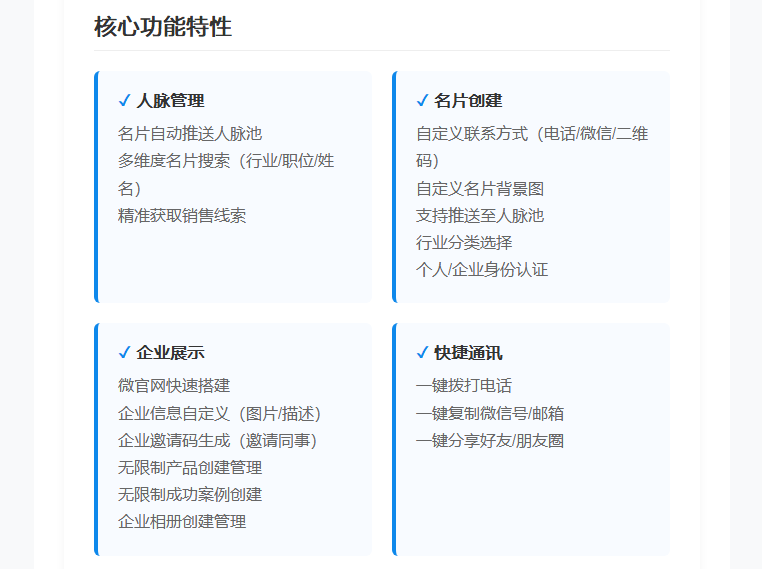The height and width of the screenshot is (569, 762).
Task: Click the text 精准获取销售线索
Action: [x=182, y=216]
